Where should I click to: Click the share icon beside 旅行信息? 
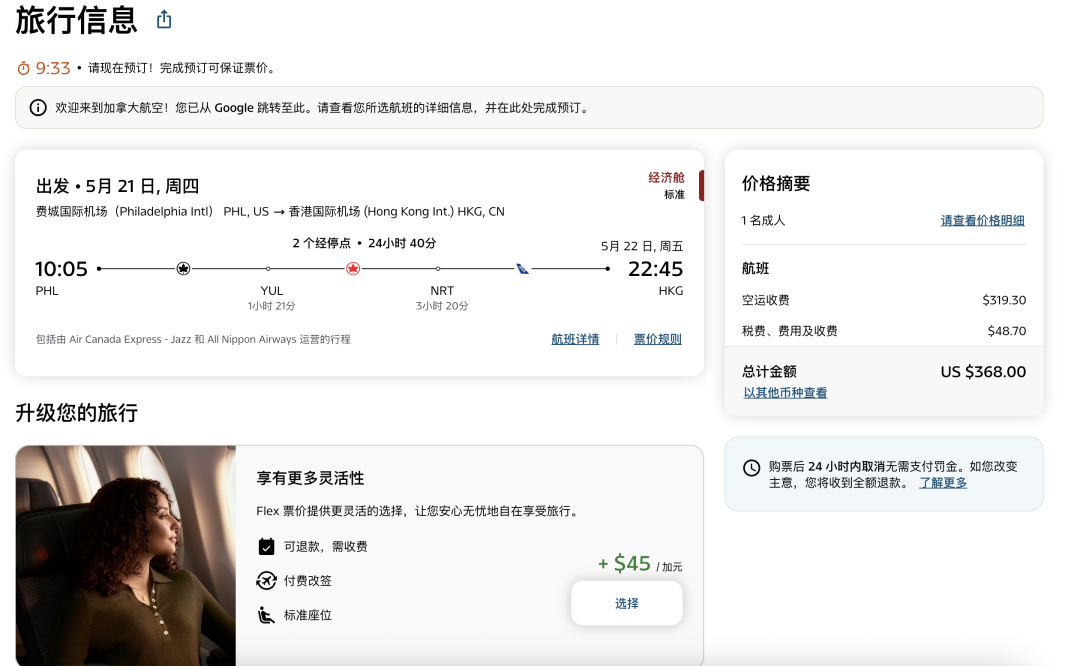[164, 20]
